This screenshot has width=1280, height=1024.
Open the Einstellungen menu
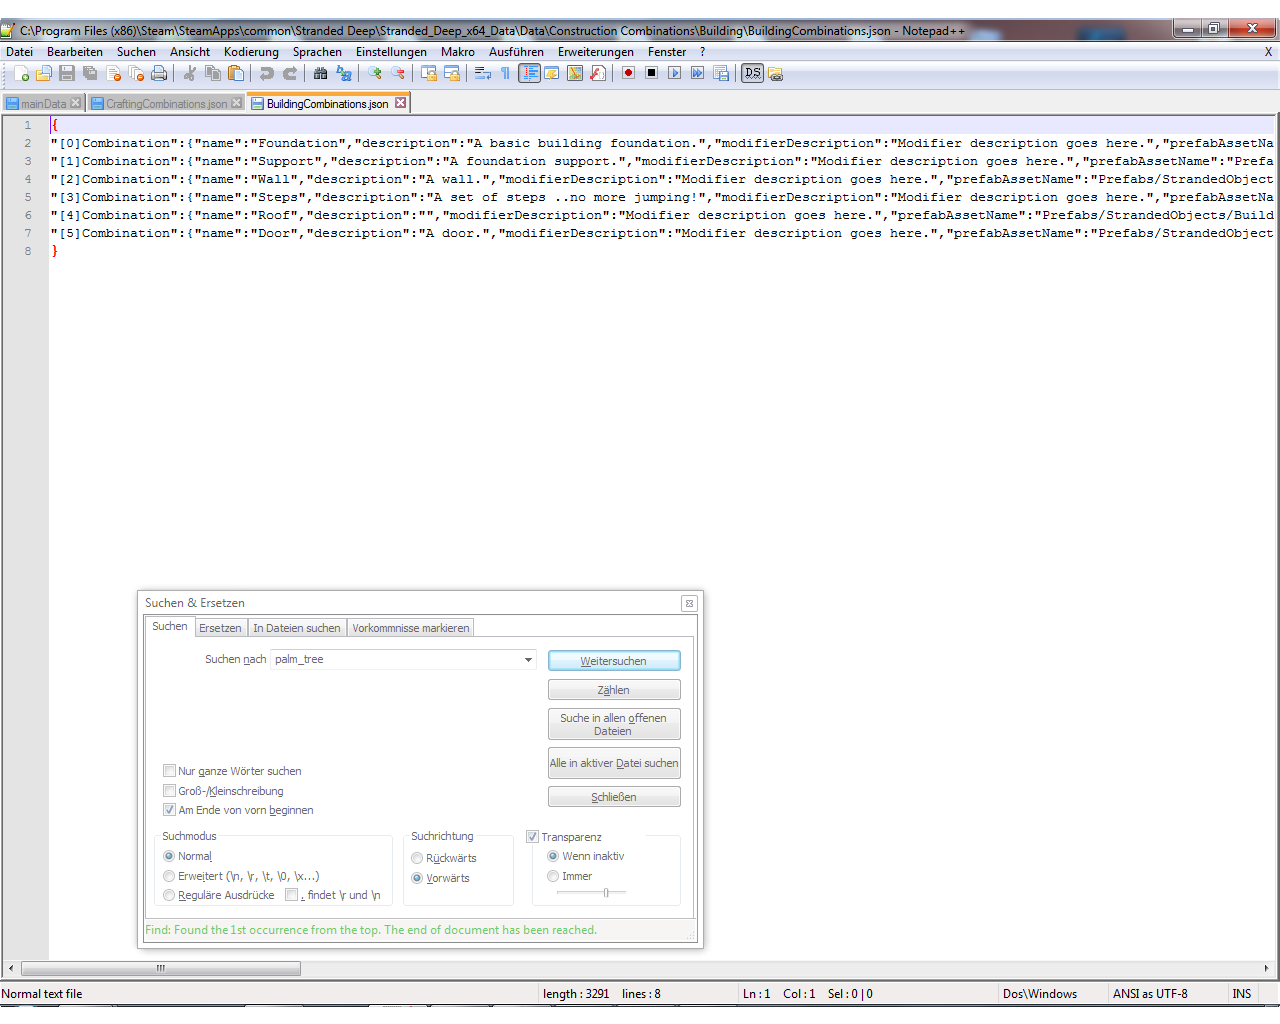(x=391, y=52)
